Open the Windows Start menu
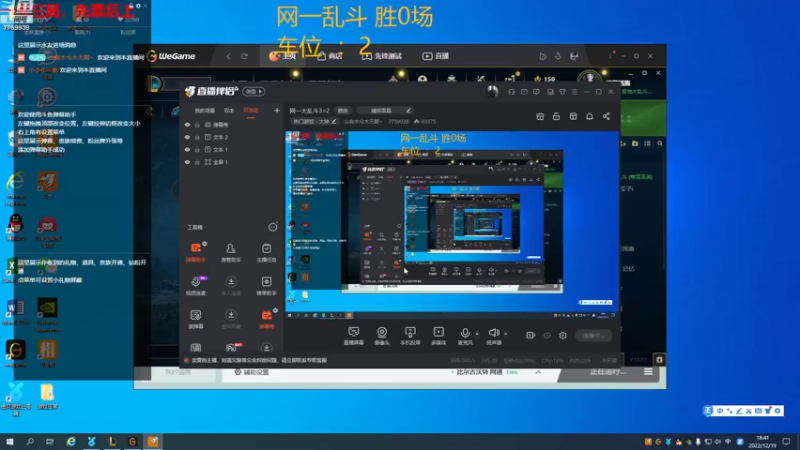Image resolution: width=800 pixels, height=450 pixels. [x=10, y=441]
